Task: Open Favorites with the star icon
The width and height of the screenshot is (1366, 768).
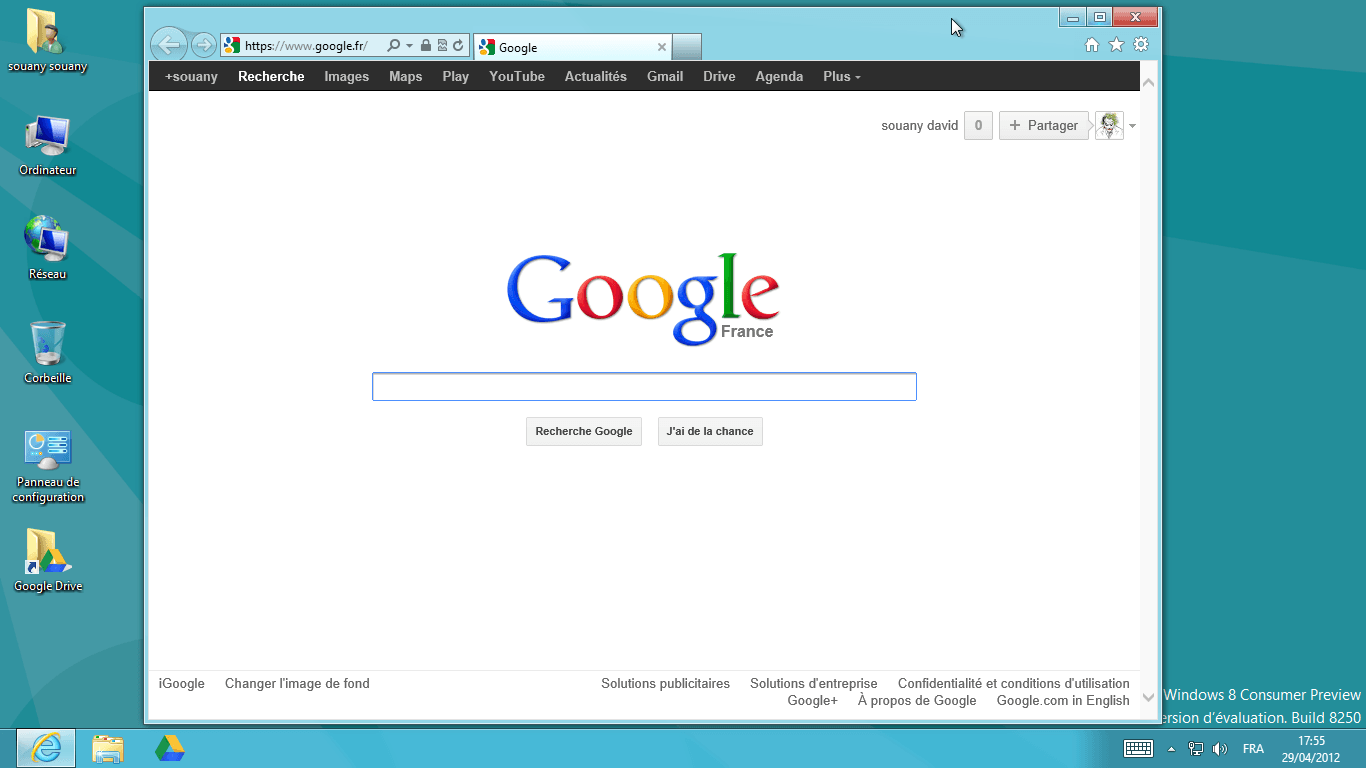Action: coord(1116,45)
